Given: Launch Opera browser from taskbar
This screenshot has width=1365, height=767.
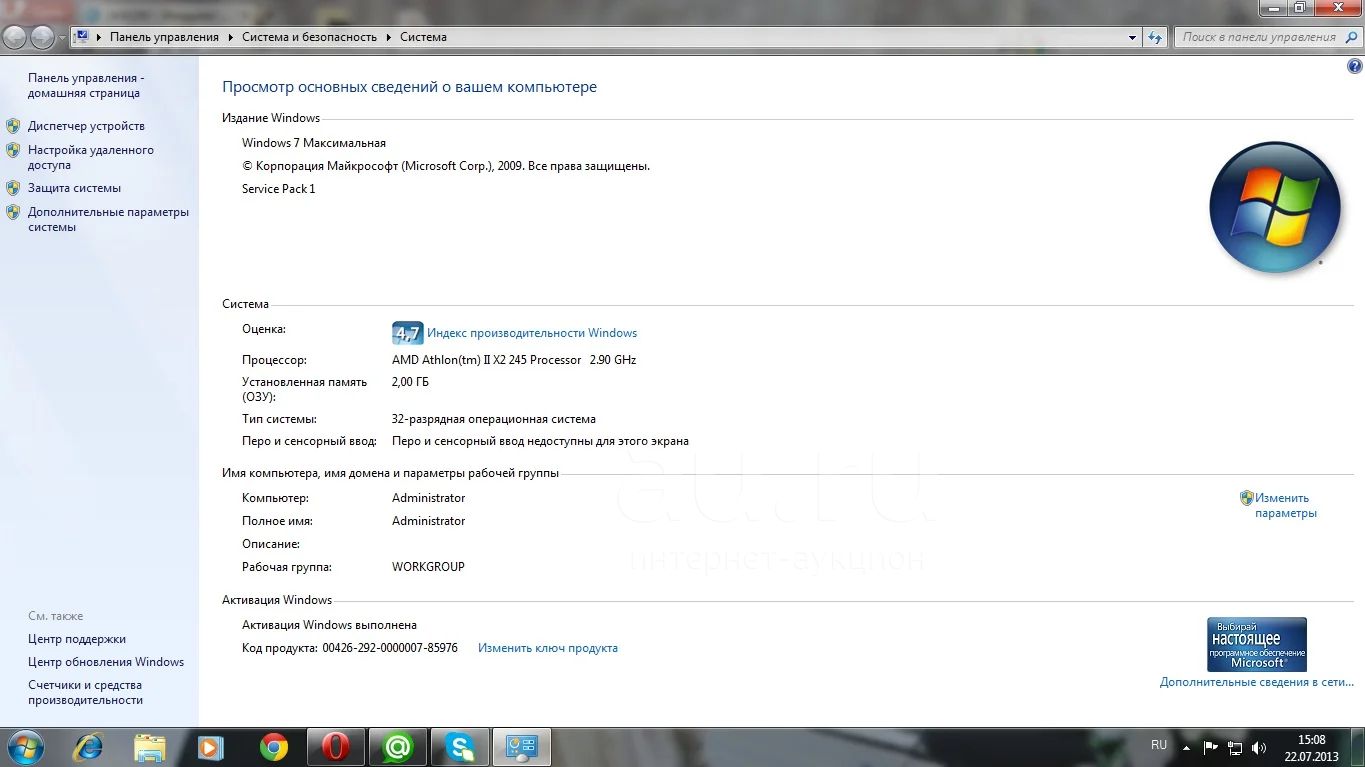Looking at the screenshot, I should pyautogui.click(x=335, y=747).
